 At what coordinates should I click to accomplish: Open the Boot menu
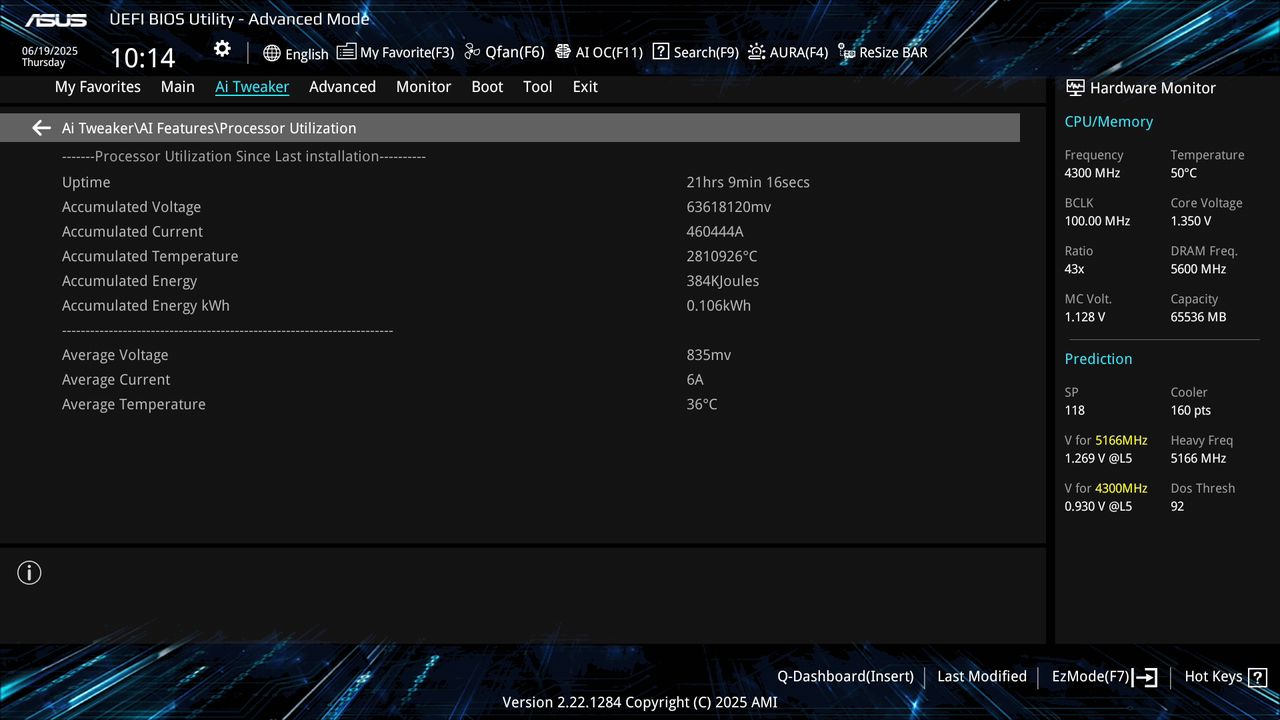(487, 87)
